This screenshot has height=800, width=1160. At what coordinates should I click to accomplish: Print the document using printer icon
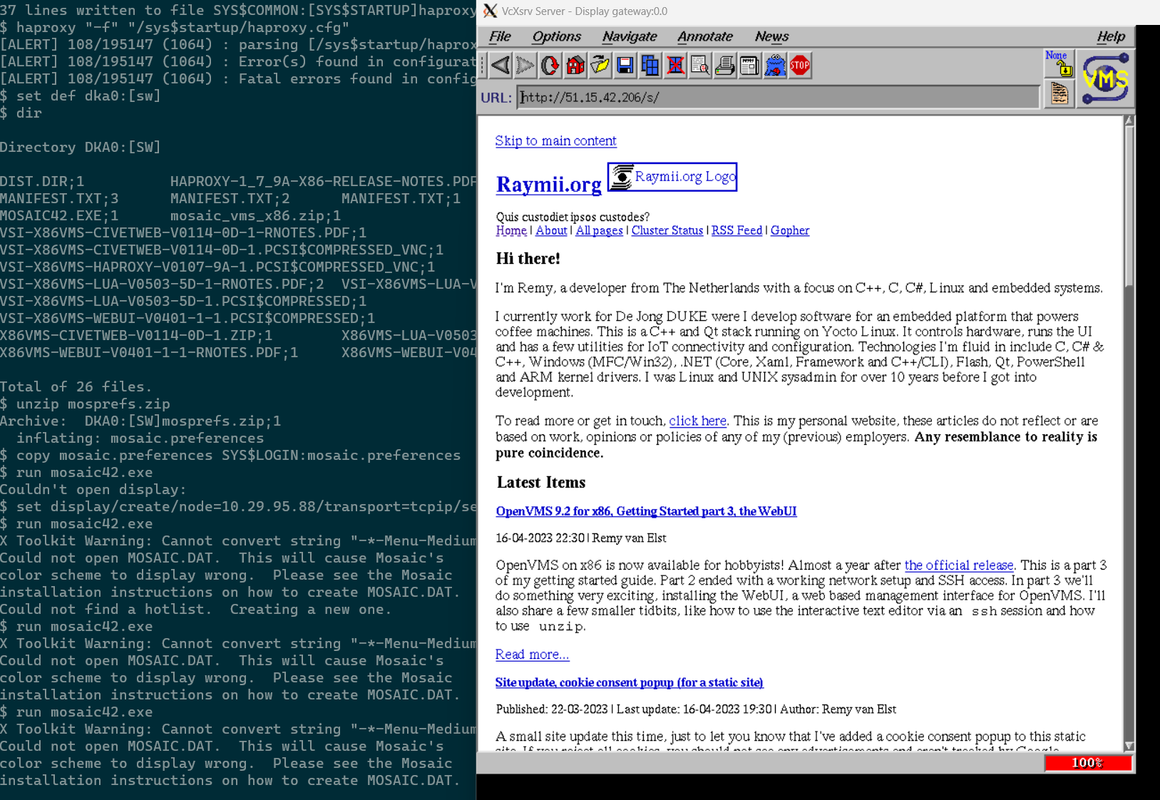pos(725,66)
